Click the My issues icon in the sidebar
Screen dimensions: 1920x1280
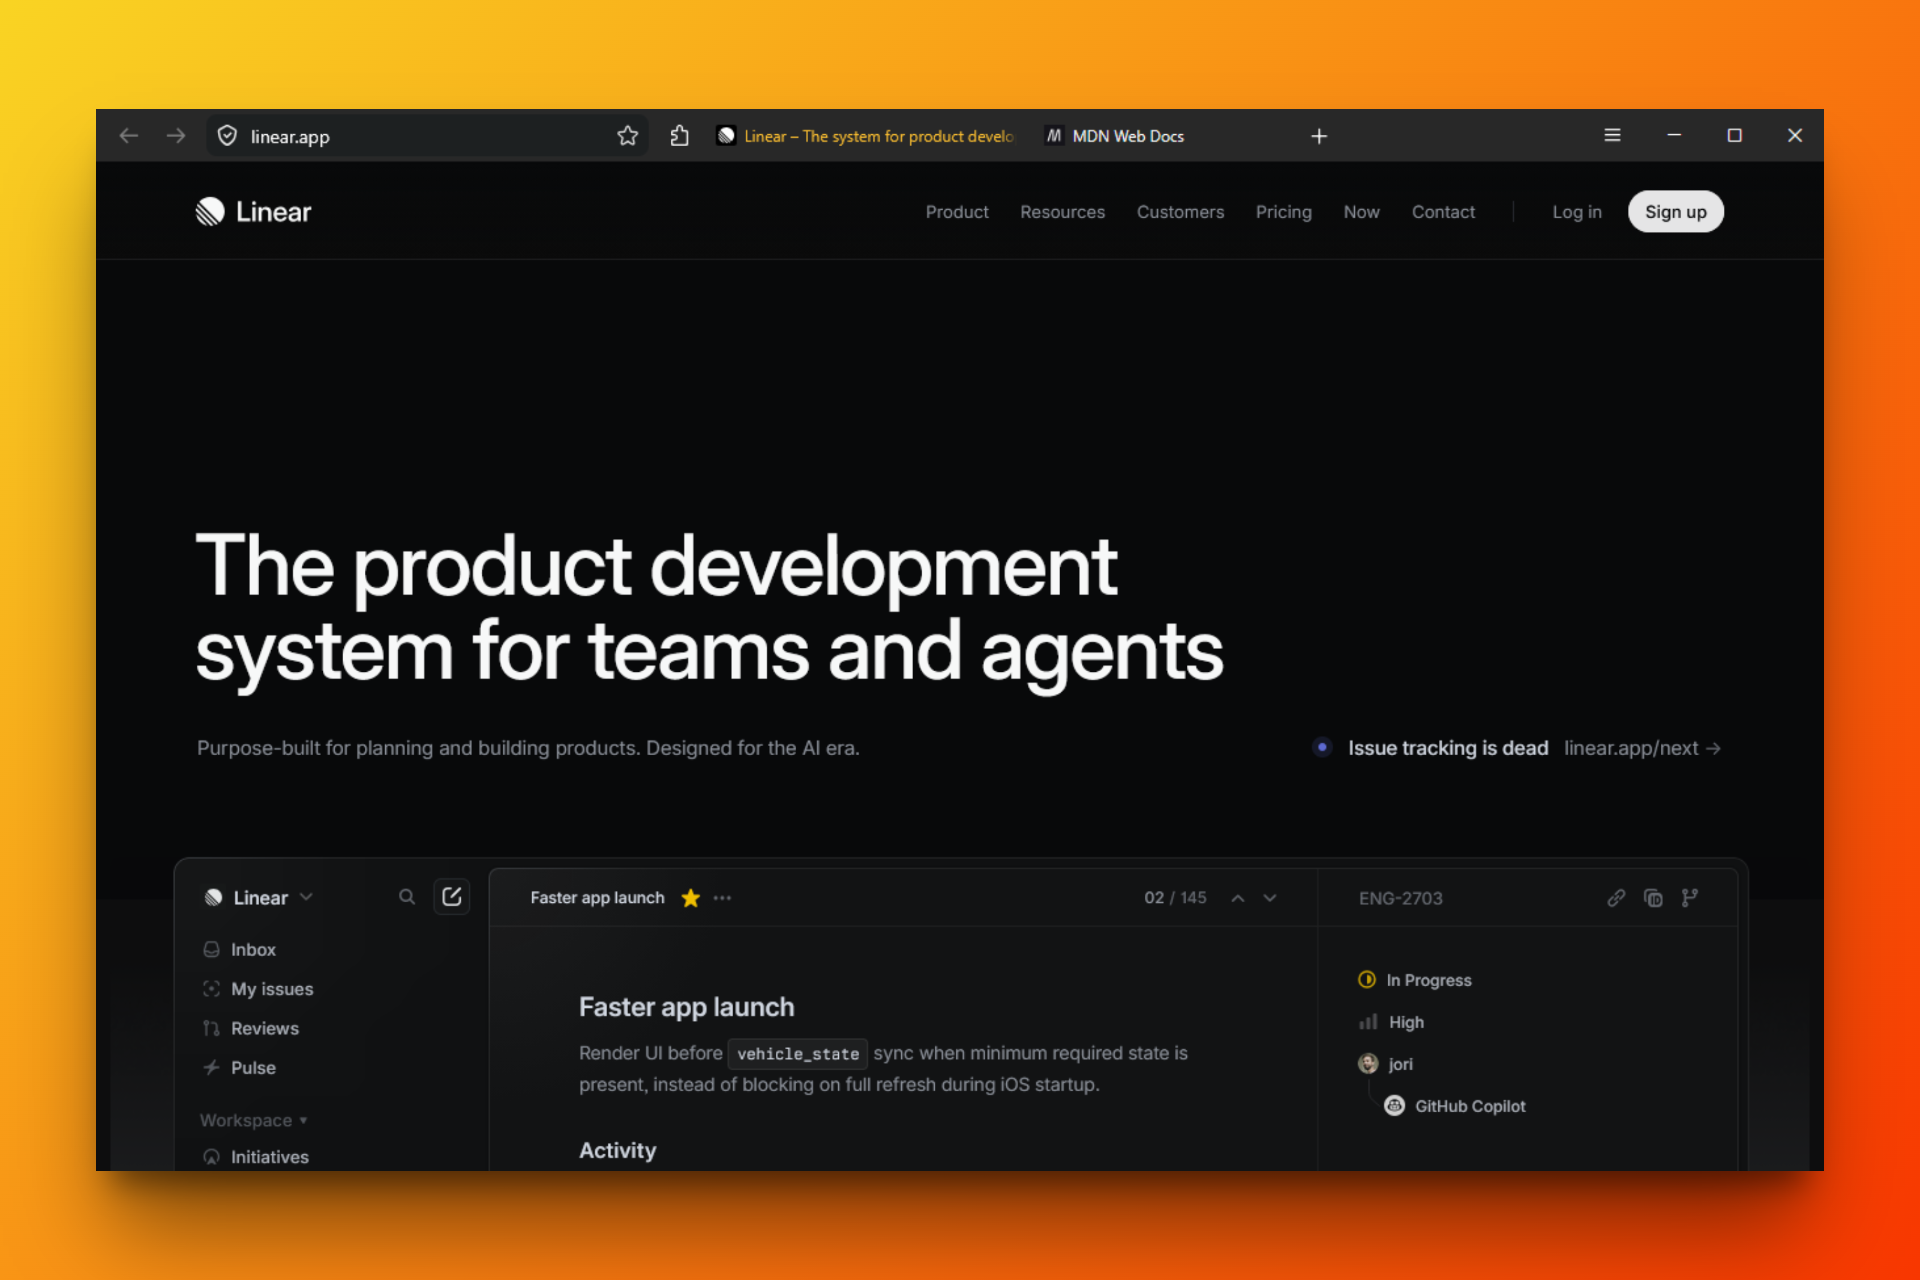tap(212, 989)
